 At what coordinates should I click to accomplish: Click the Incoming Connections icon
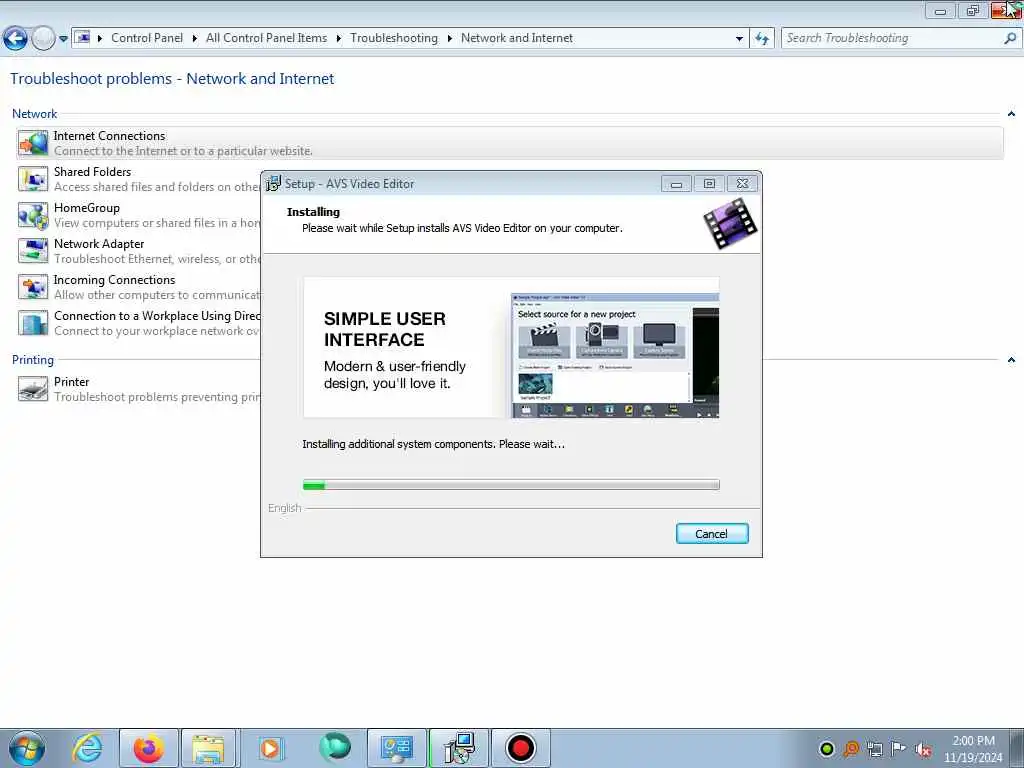tap(33, 287)
